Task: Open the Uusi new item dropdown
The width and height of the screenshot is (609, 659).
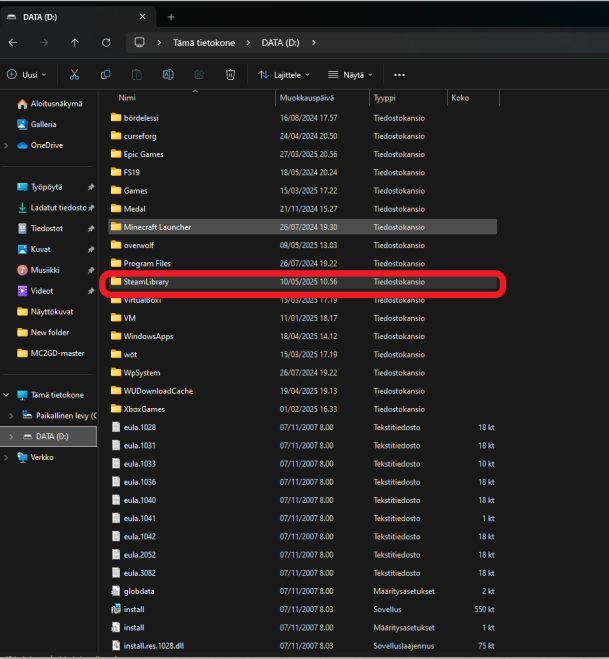Action: point(26,75)
